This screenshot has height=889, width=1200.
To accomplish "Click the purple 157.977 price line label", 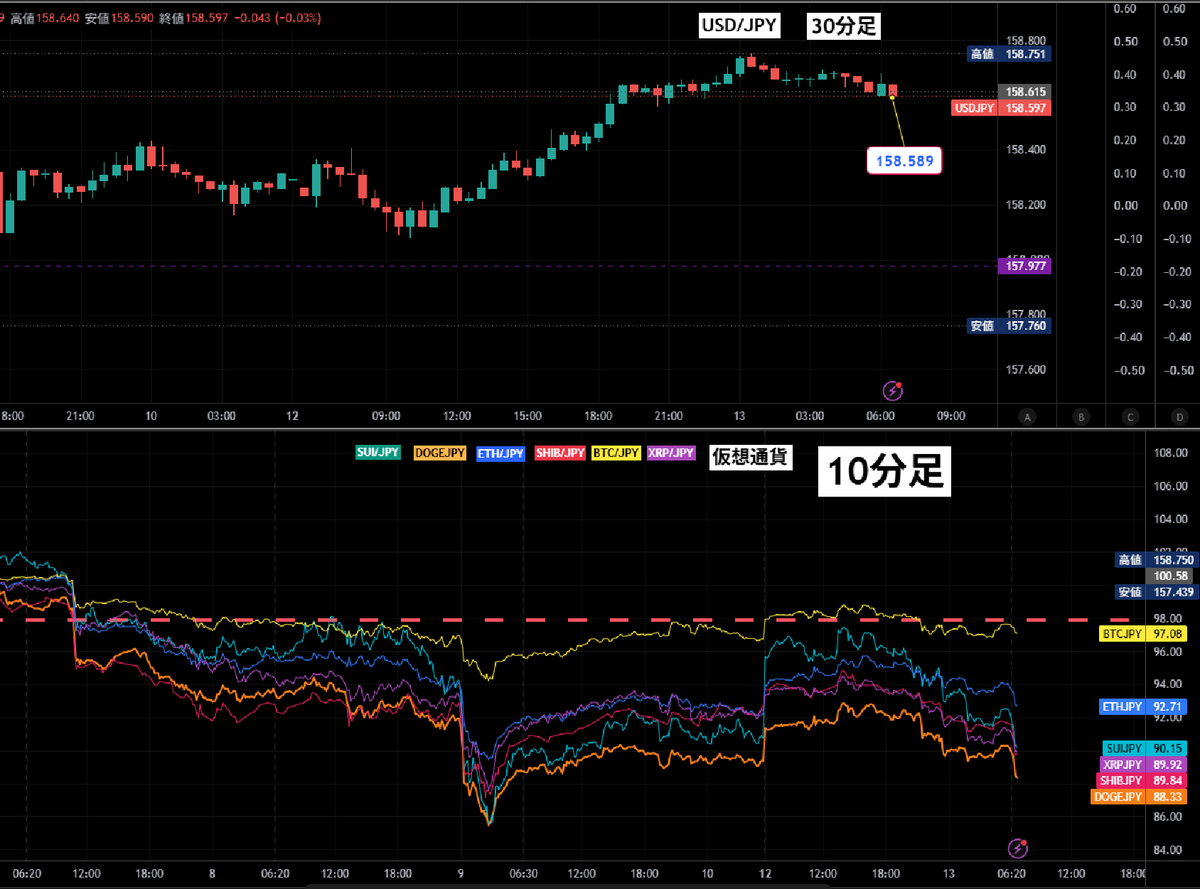I will 1025,266.
